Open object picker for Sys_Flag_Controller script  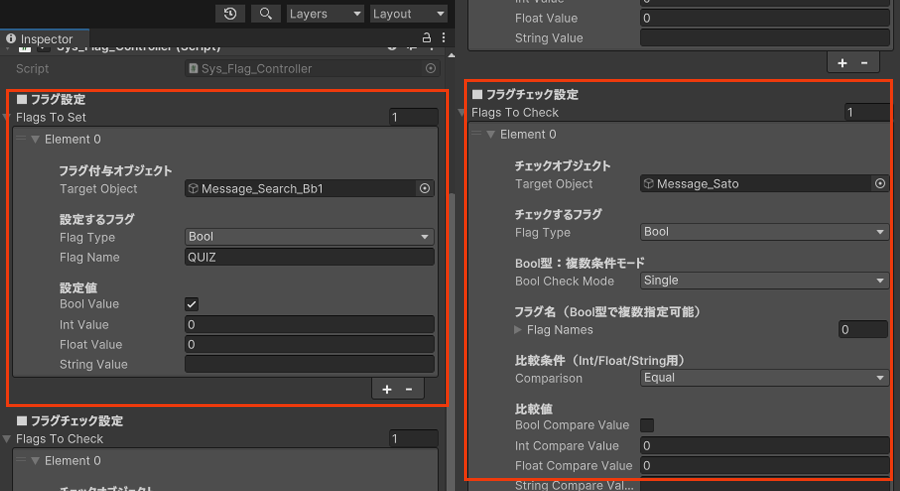pos(431,68)
